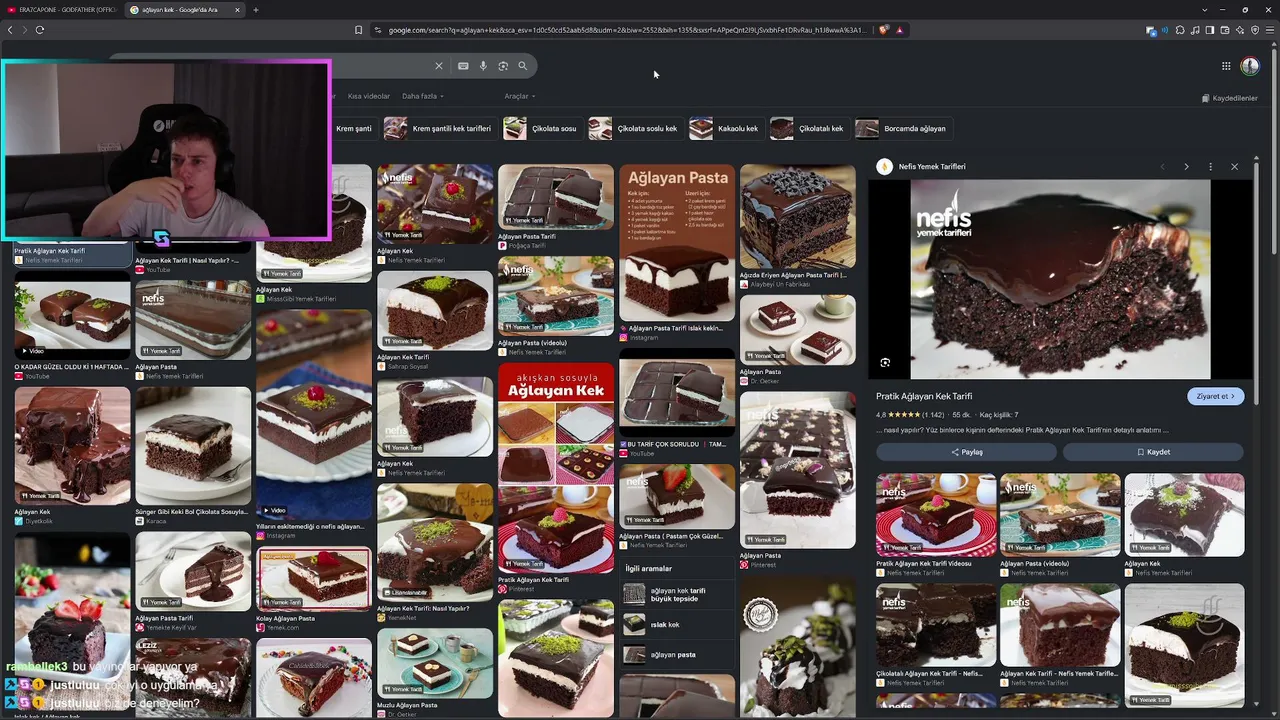Viewport: 1280px width, 720px height.
Task: Search by image with Google Lens
Action: click(503, 66)
